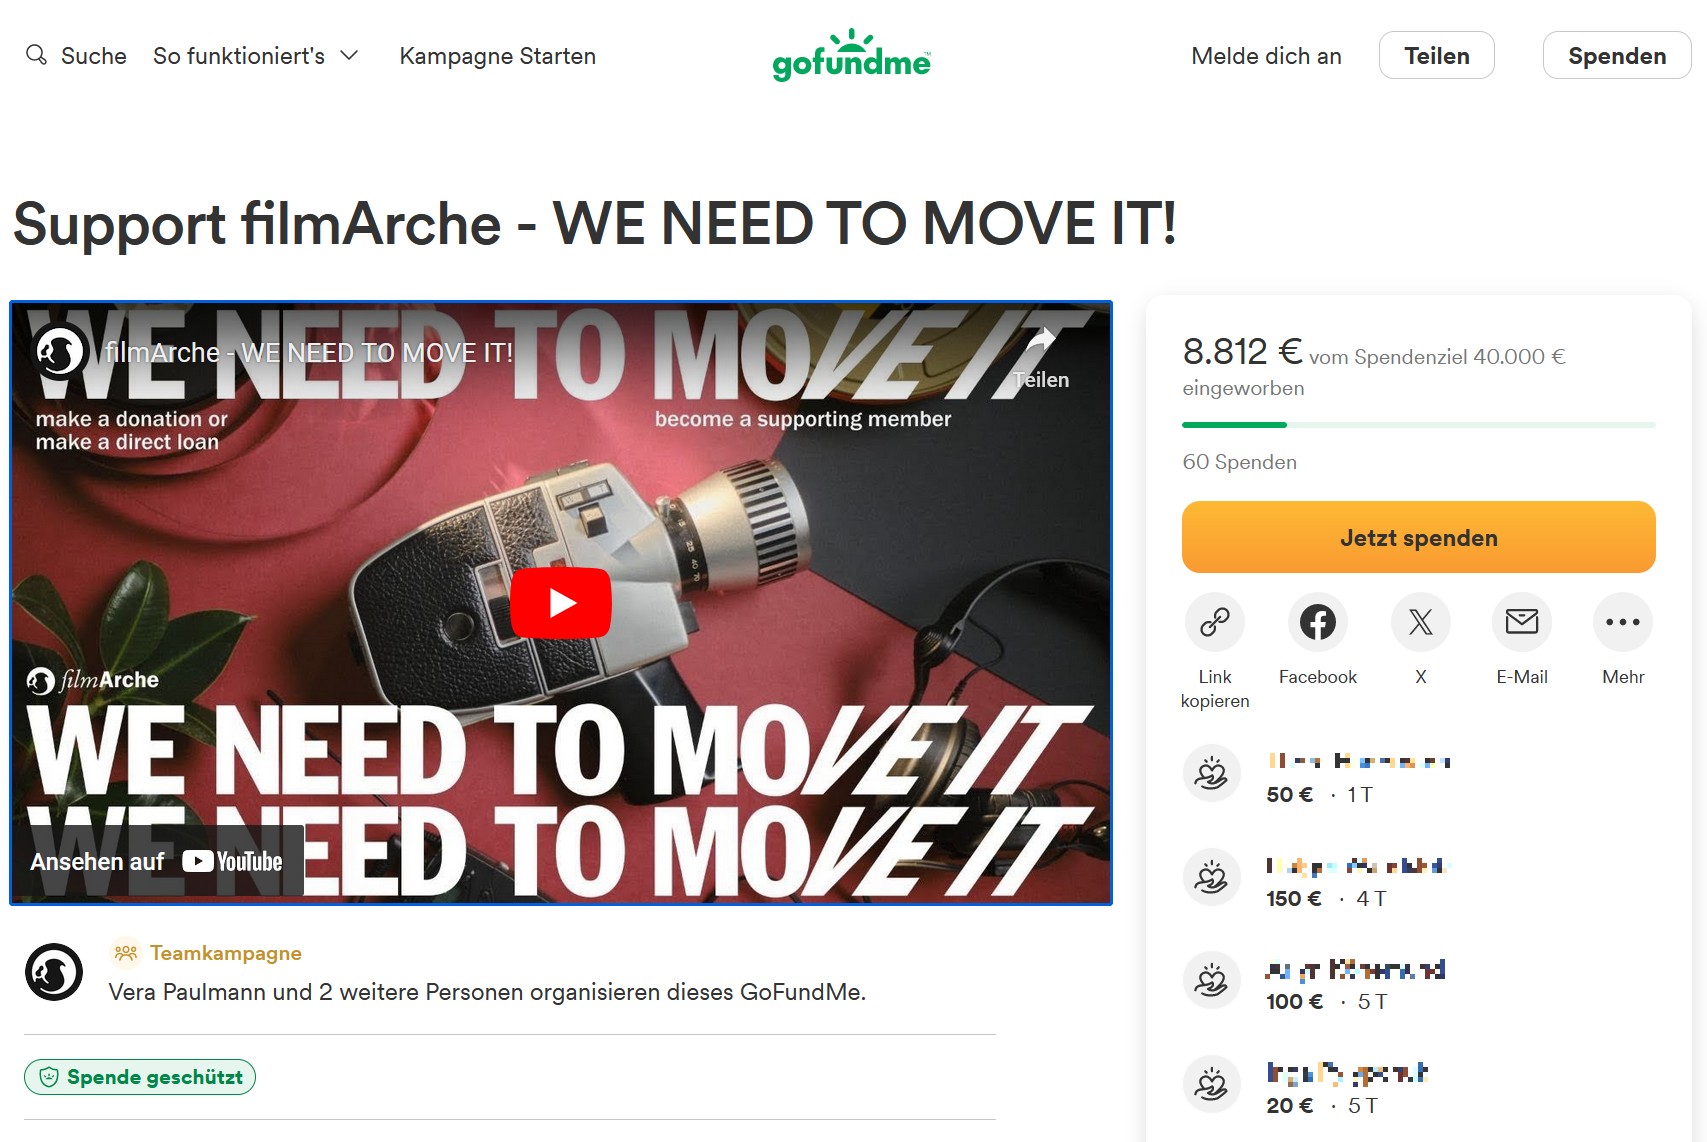Click the search magnifier icon
The width and height of the screenshot is (1707, 1142).
[36, 55]
